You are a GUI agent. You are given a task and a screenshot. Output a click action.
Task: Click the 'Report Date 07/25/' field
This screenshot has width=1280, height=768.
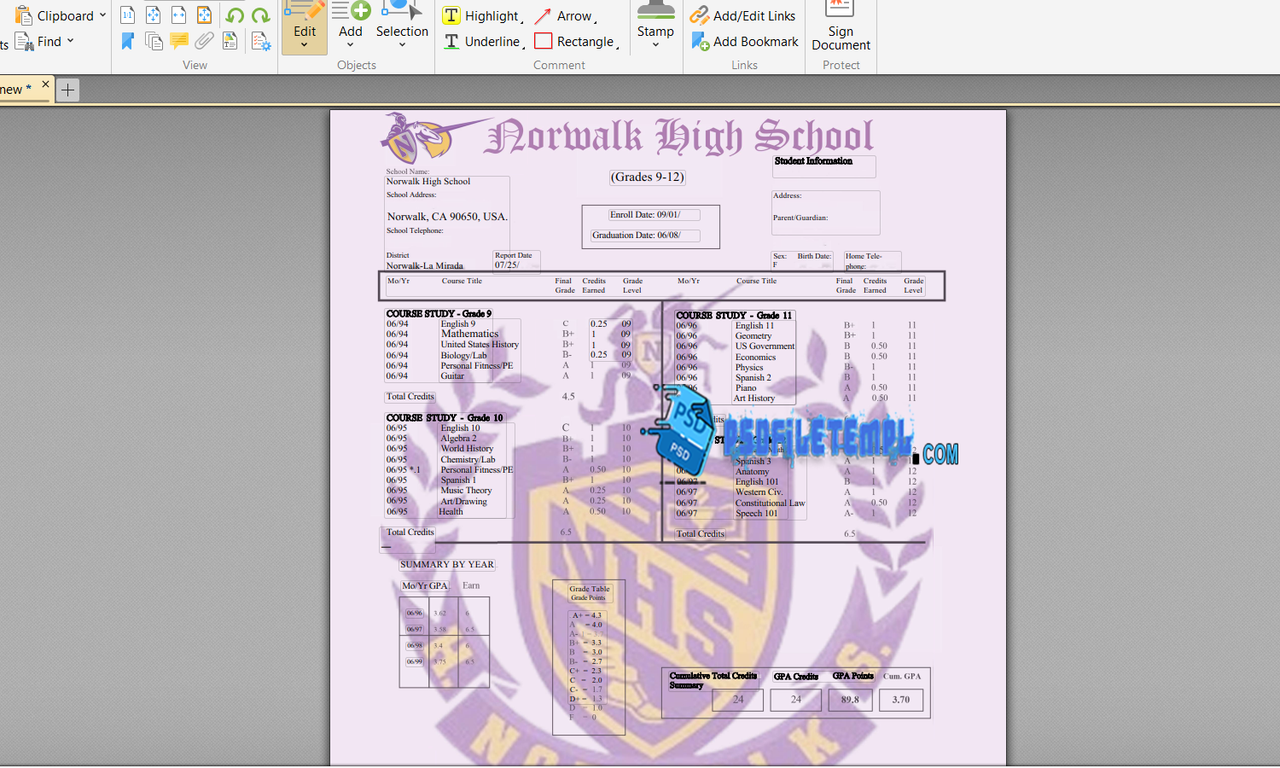[516, 261]
